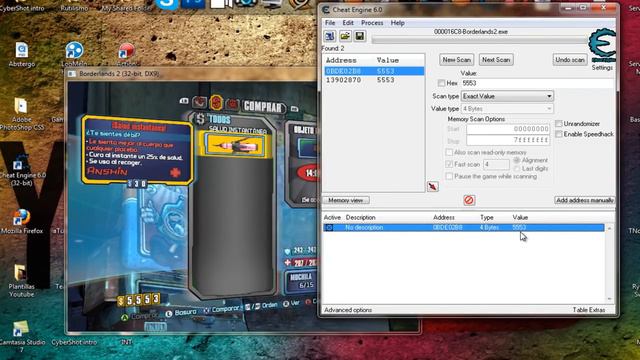Enable the Speedhack checkbox
The height and width of the screenshot is (360, 640).
coord(559,134)
